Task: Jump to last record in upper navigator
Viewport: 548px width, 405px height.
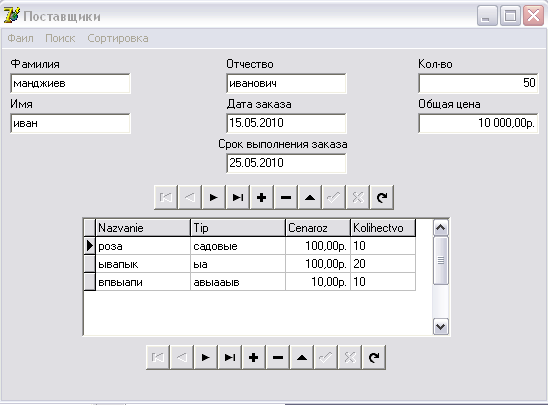Action: (238, 197)
